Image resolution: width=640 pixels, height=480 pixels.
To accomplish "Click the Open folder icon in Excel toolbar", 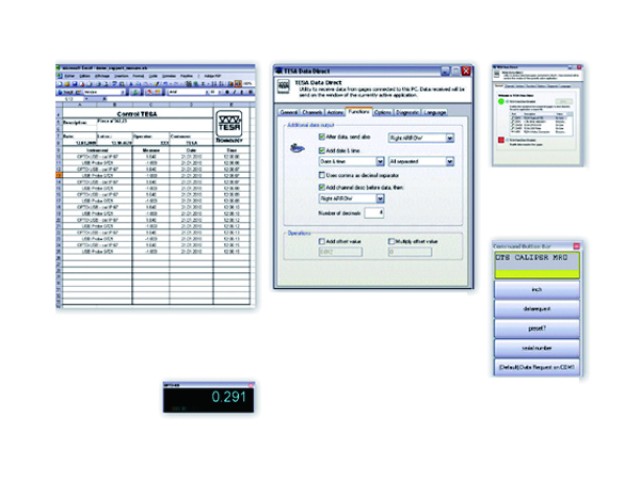I will coord(67,84).
